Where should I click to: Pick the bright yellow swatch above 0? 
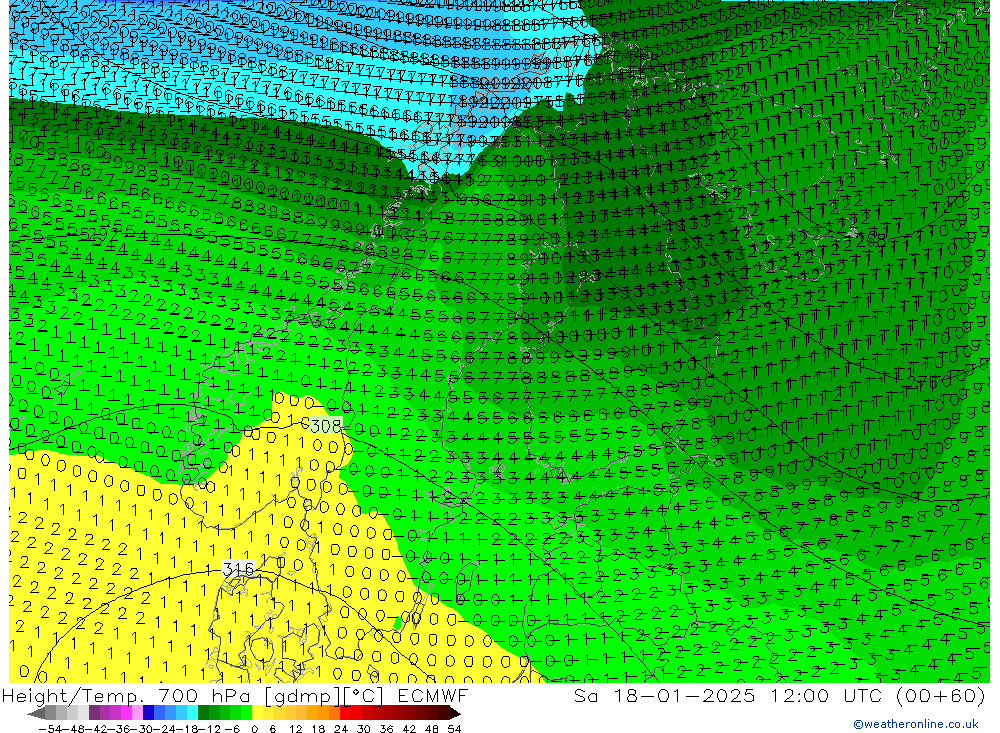pyautogui.click(x=257, y=713)
